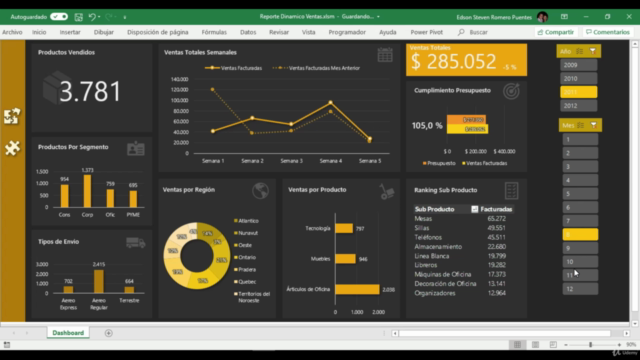
Task: Select the Programador tab
Action: click(x=347, y=32)
